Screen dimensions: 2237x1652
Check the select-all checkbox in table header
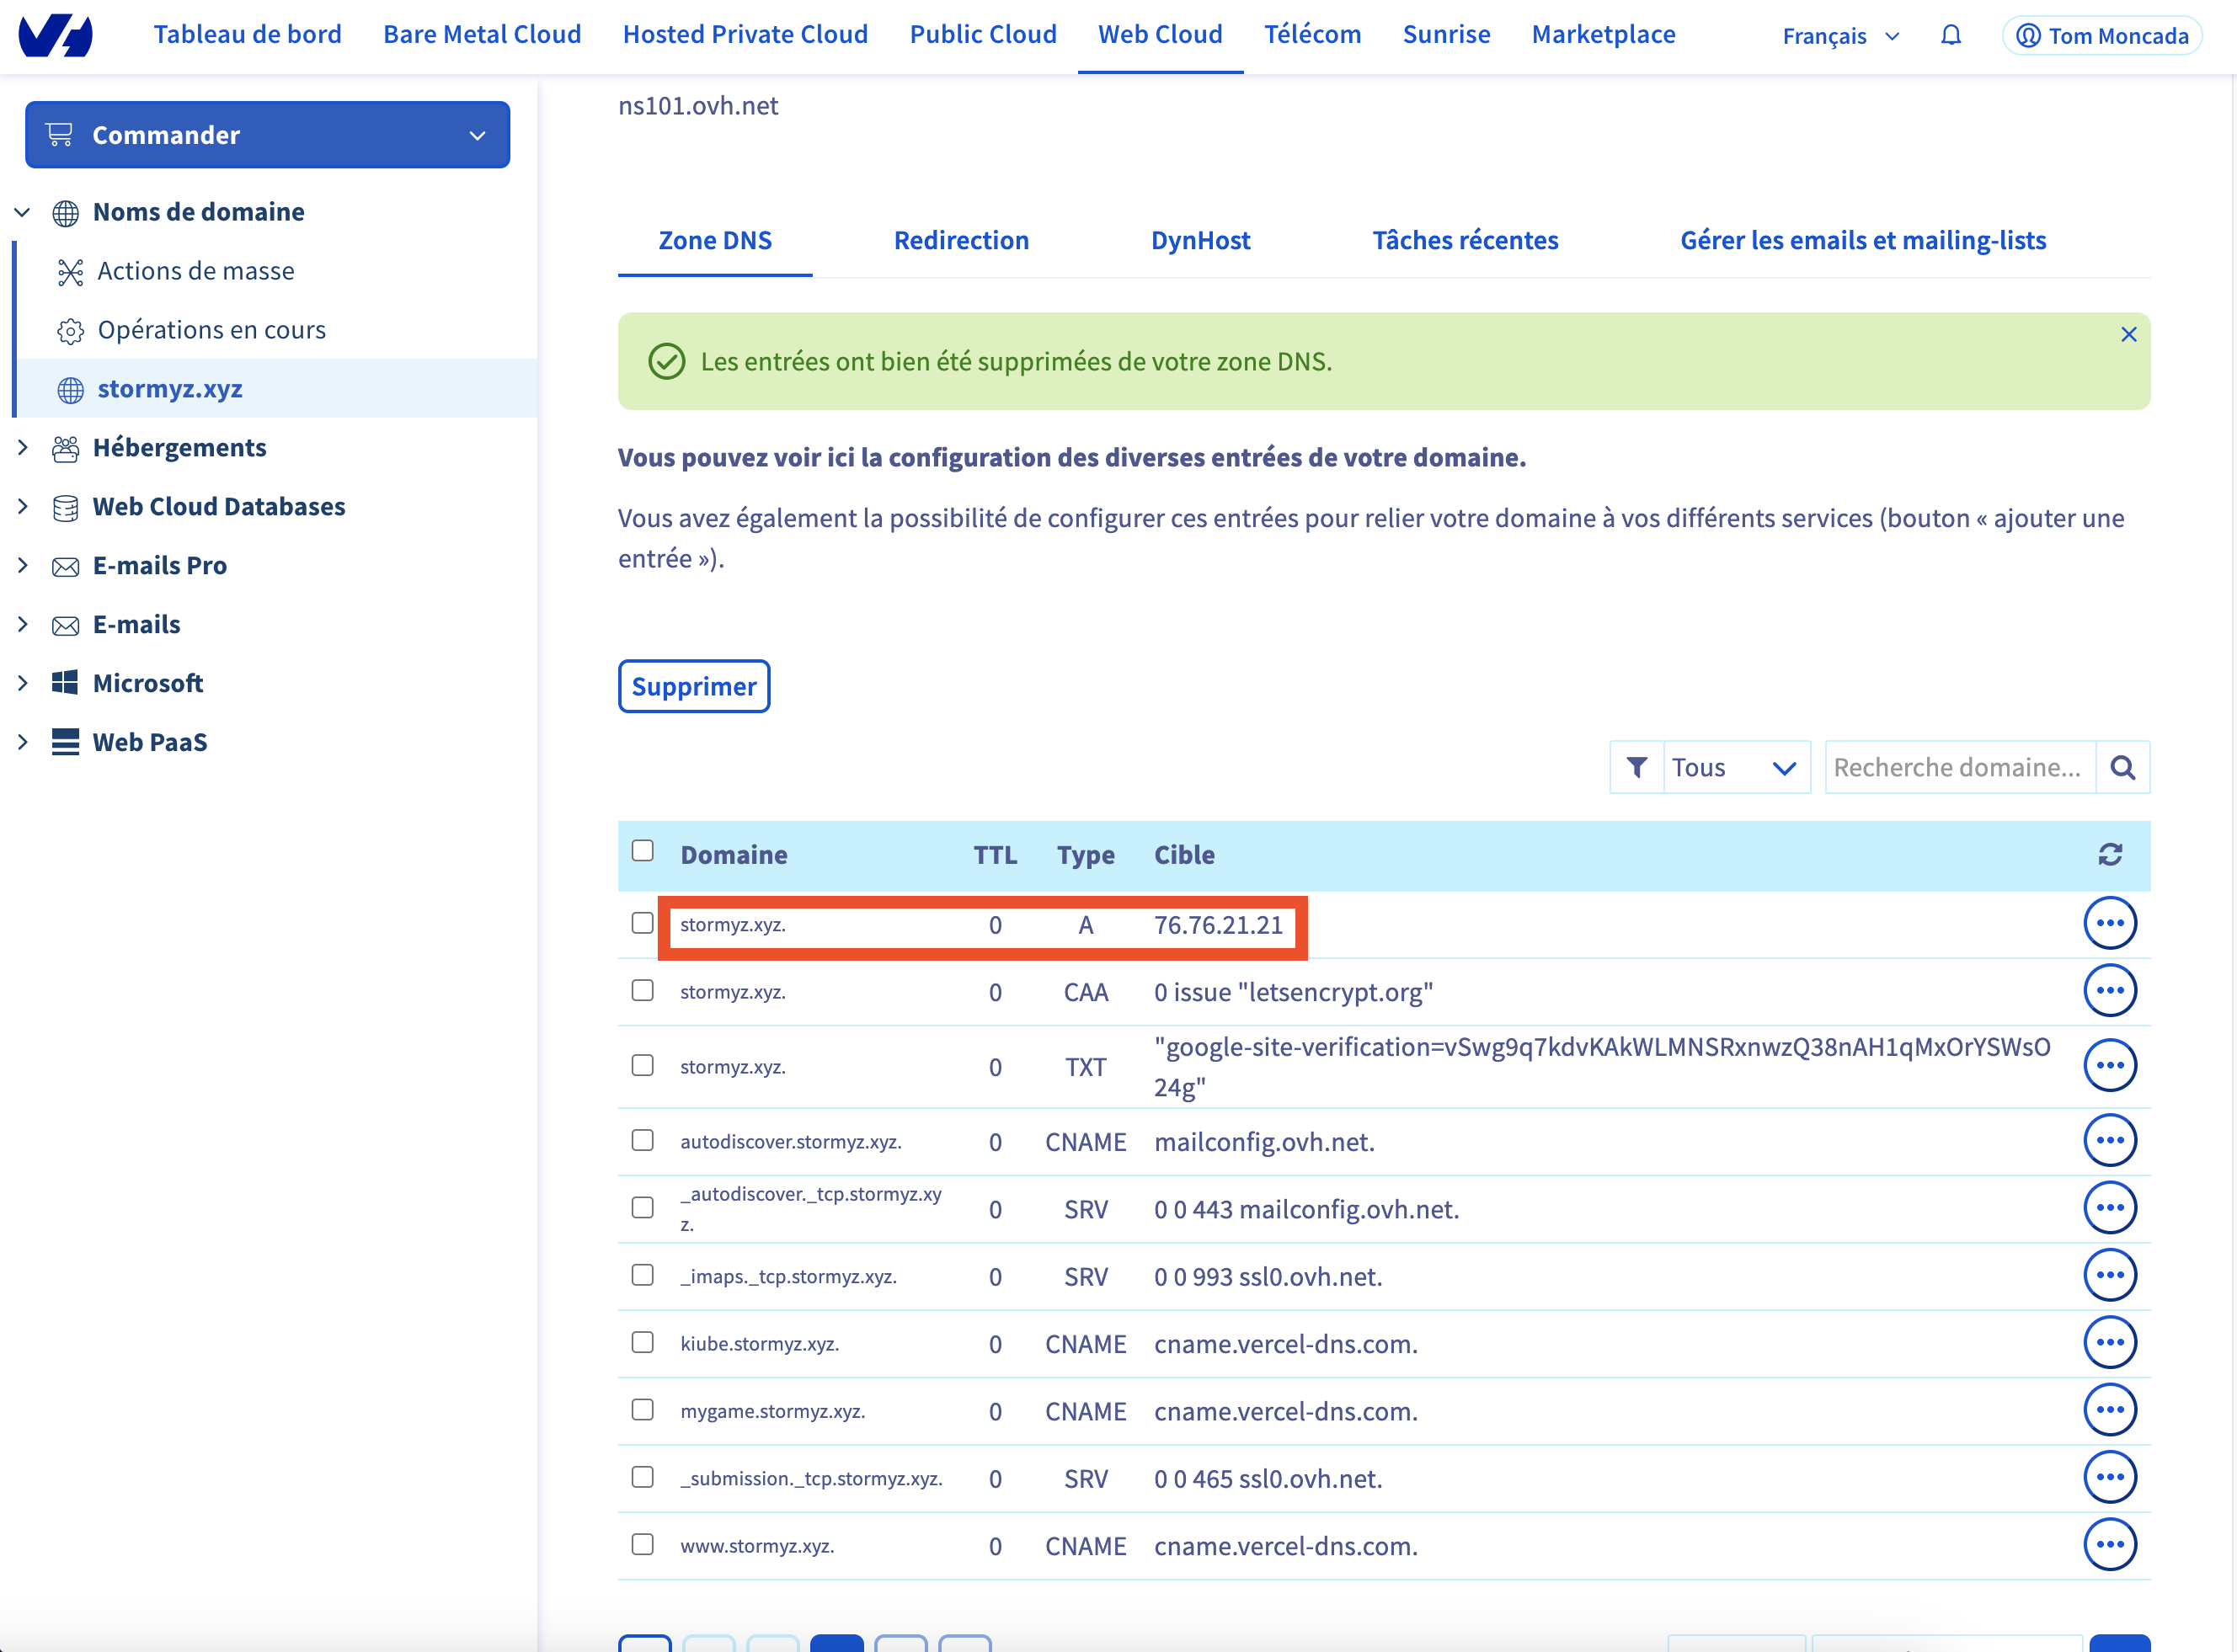(642, 851)
